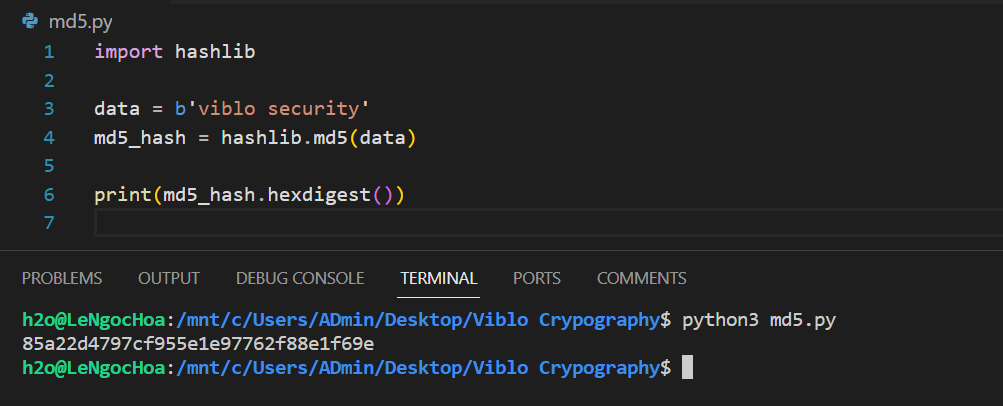Open the OUTPUT panel tab
1003x406 pixels.
pos(169,278)
